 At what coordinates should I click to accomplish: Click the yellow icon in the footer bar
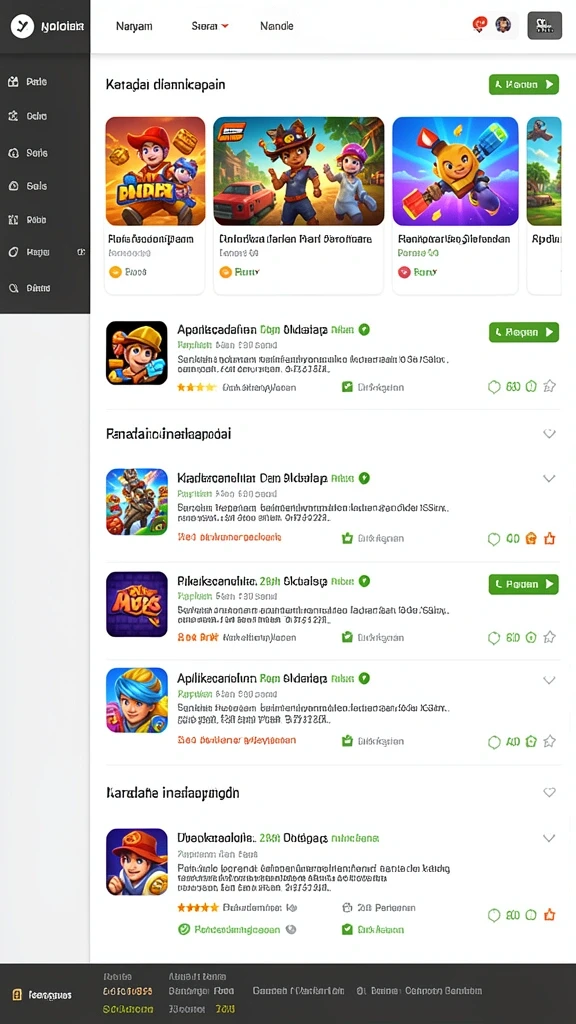17,995
